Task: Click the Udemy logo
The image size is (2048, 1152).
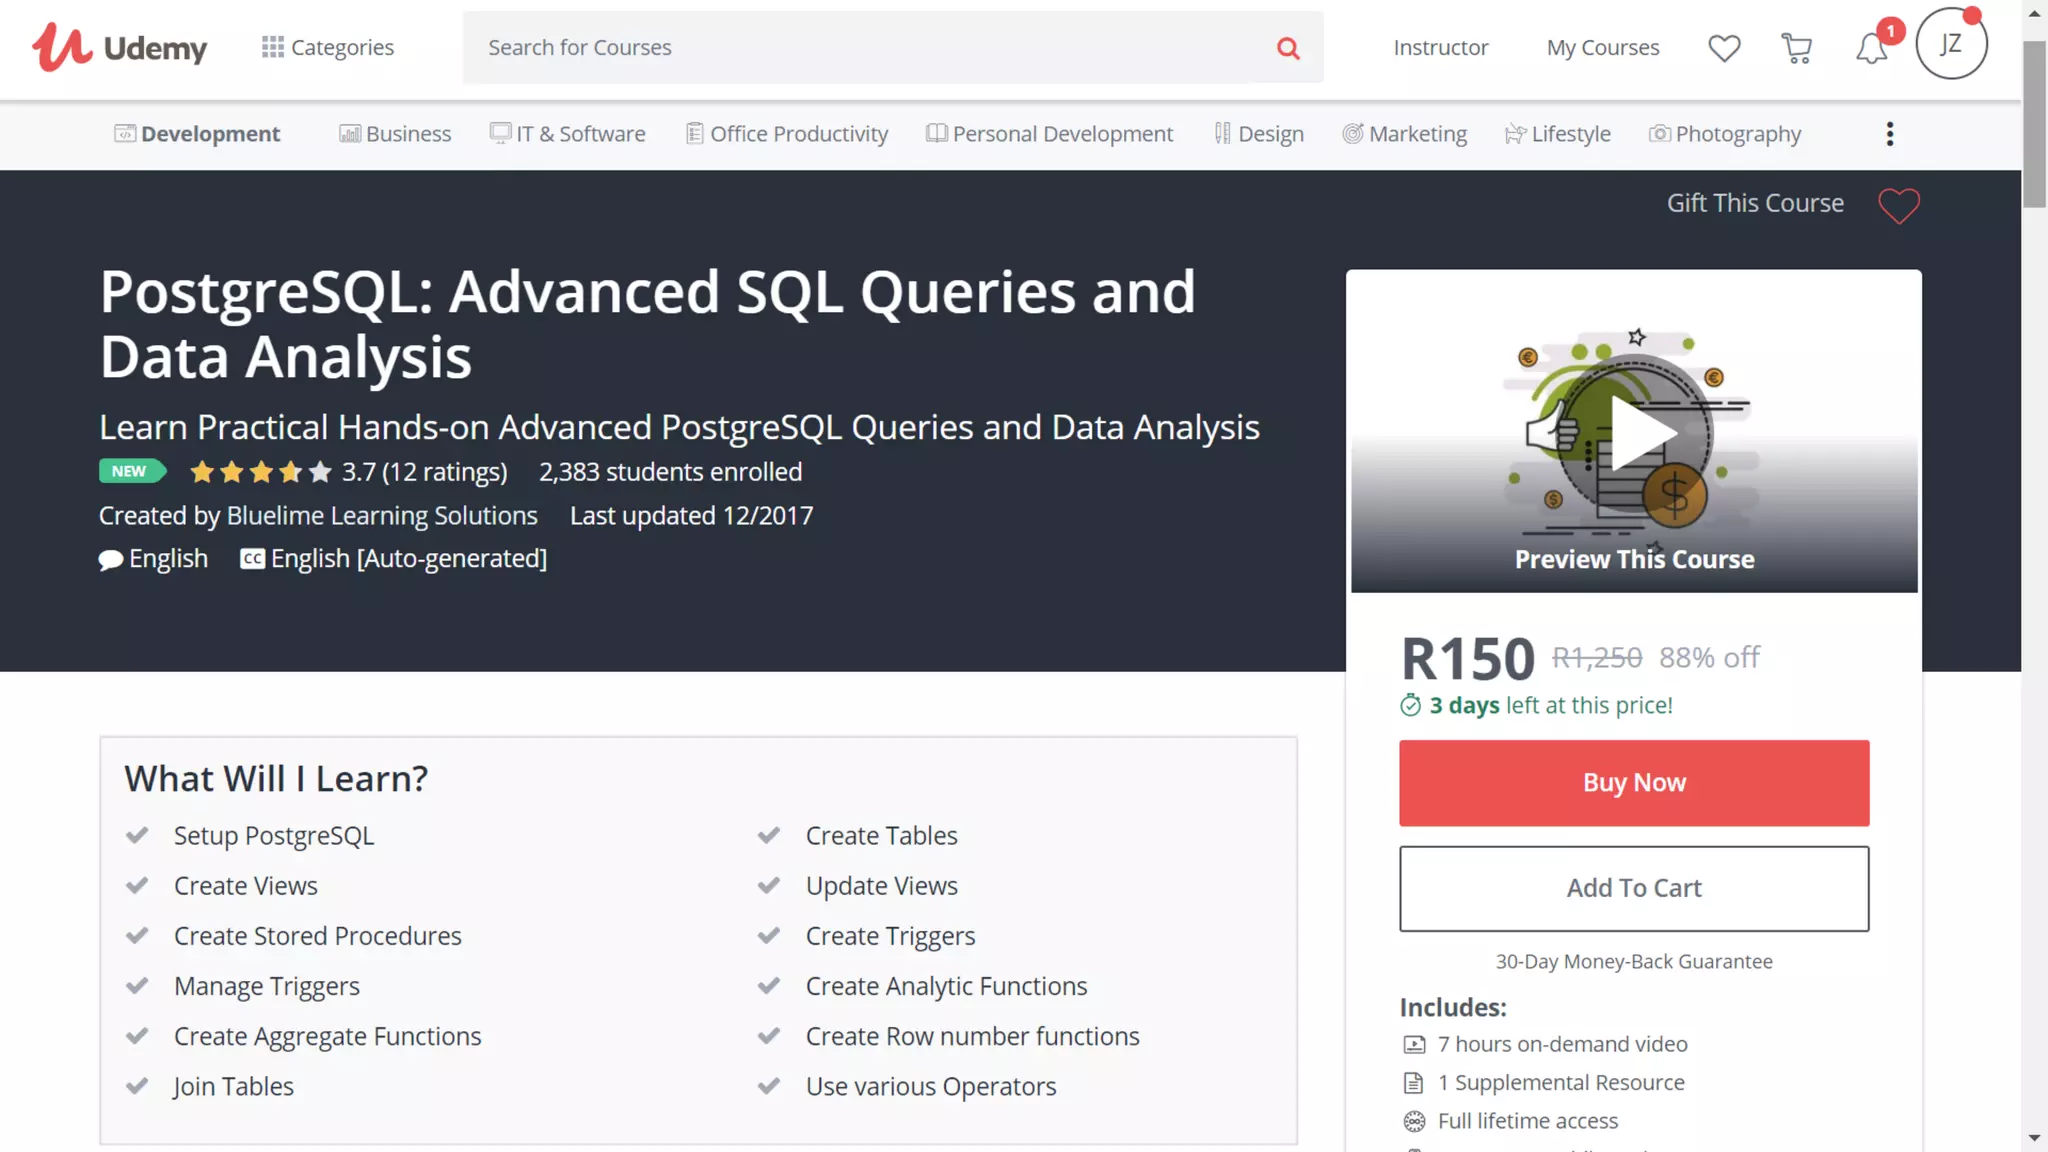Action: click(119, 47)
